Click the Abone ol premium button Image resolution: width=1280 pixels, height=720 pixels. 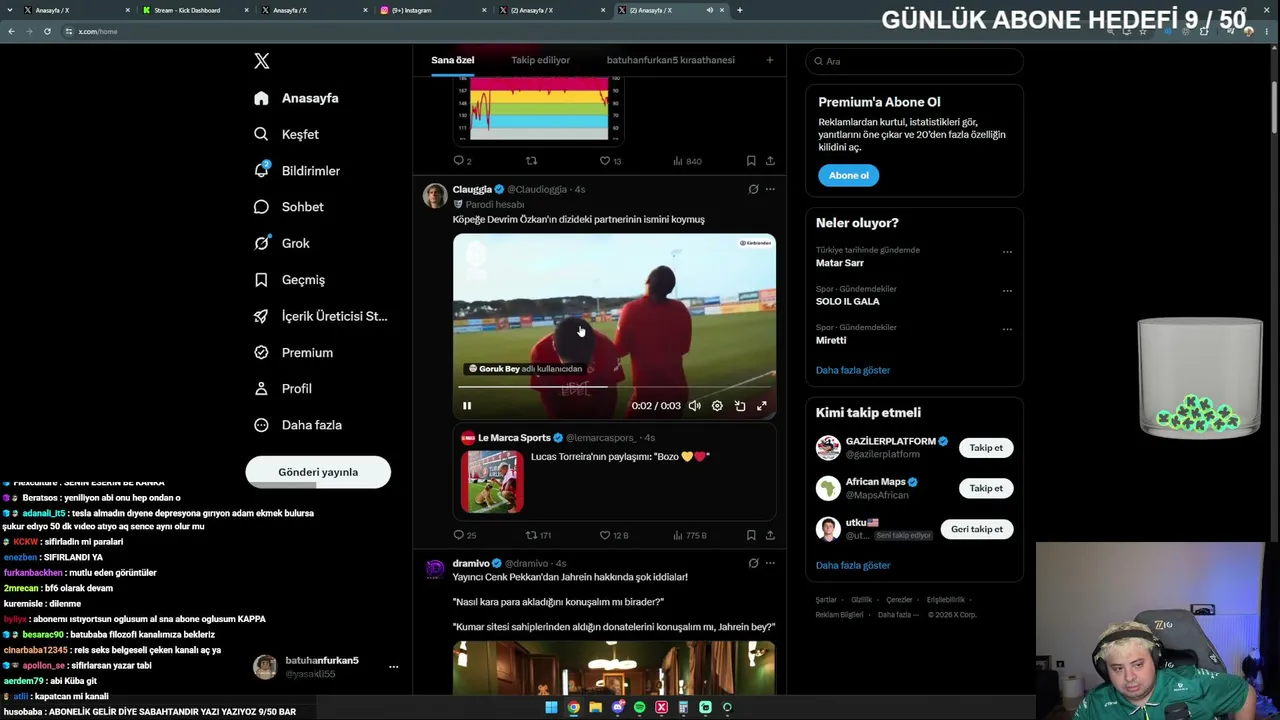pos(849,175)
